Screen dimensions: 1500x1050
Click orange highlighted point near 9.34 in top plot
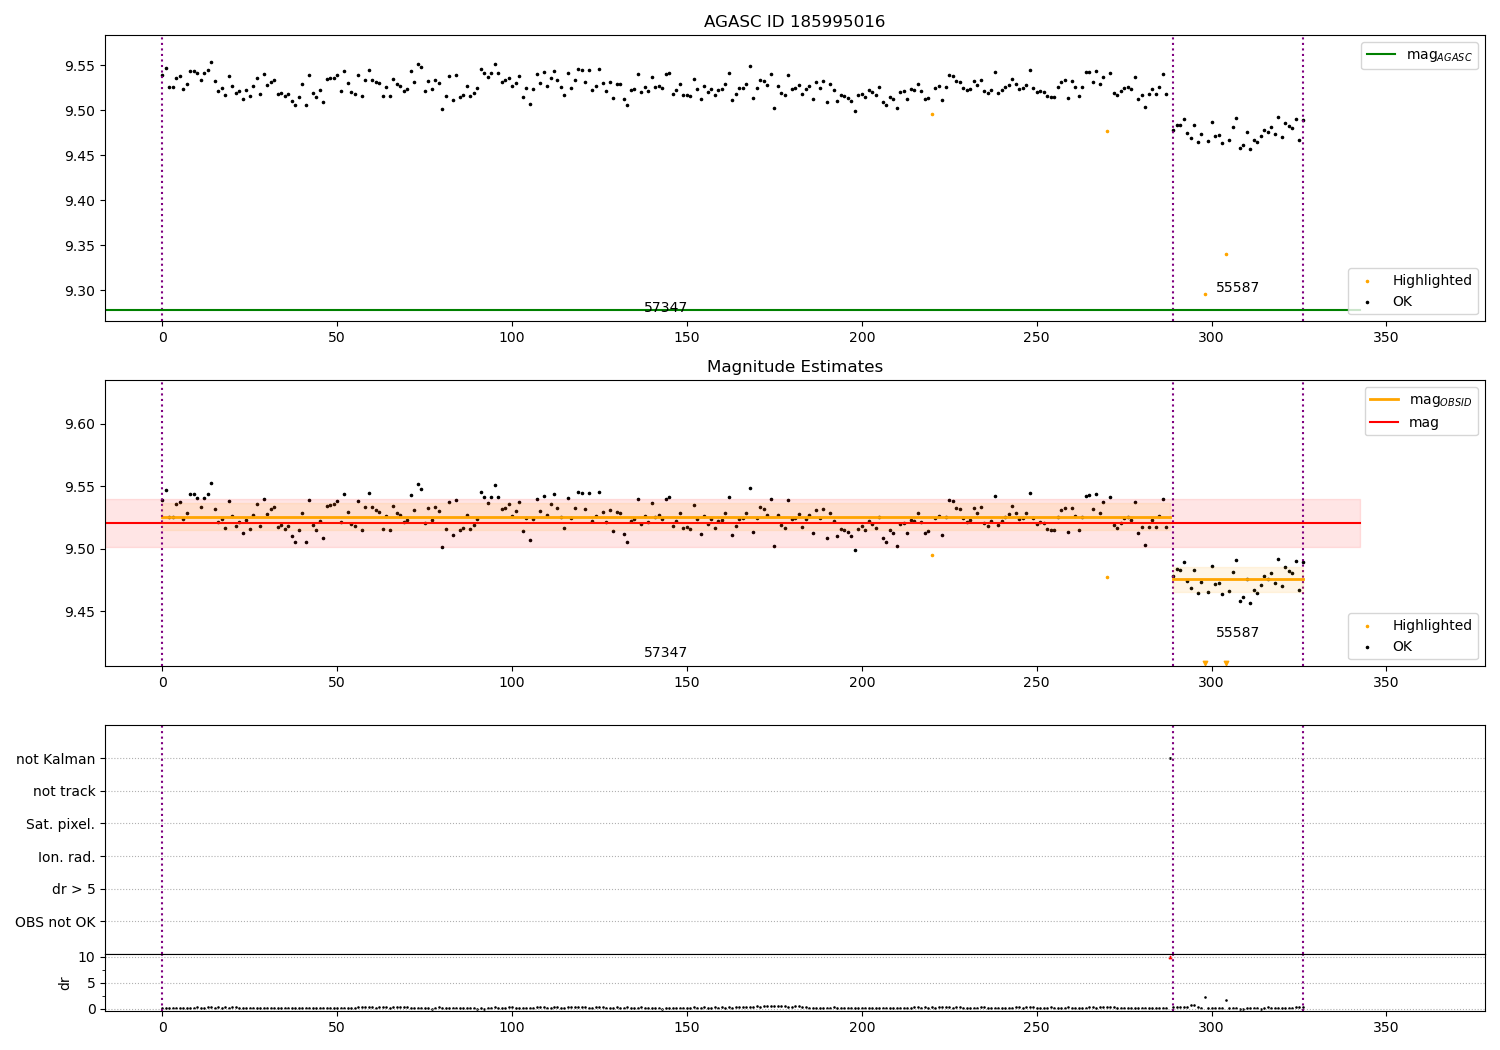pos(1226,254)
